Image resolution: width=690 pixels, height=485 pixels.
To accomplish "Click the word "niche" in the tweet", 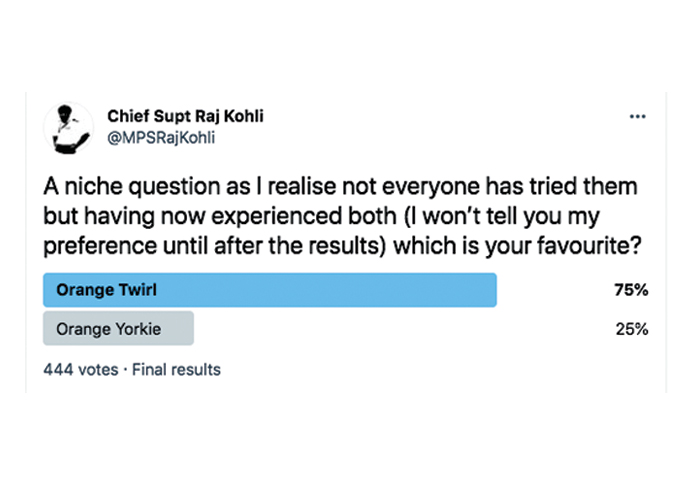I will tap(93, 187).
